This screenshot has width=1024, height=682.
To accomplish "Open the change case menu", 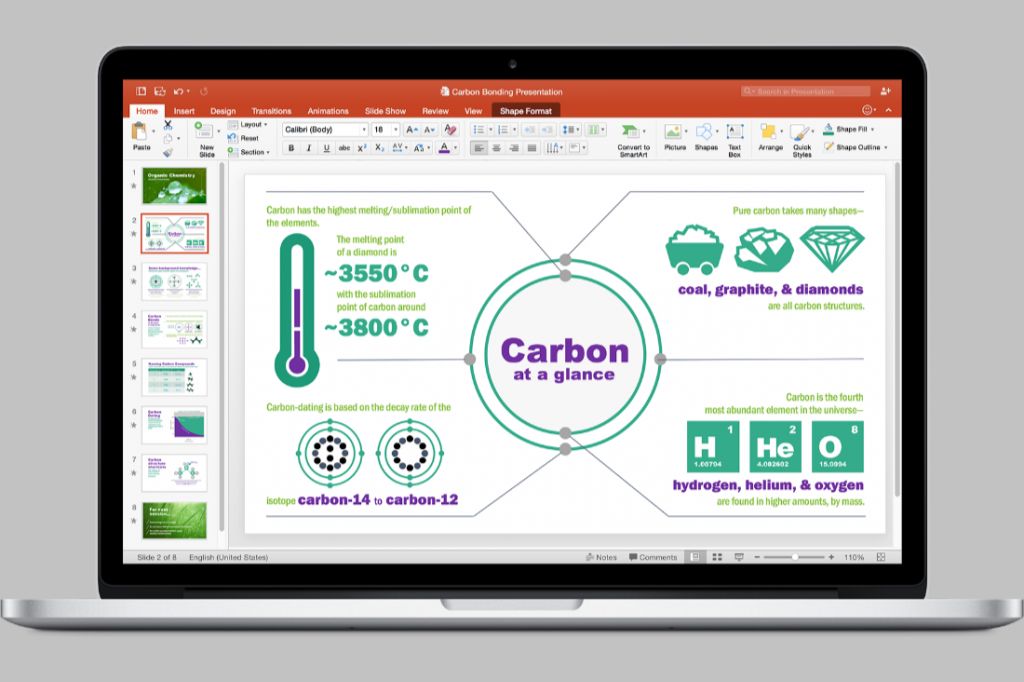I will [421, 148].
